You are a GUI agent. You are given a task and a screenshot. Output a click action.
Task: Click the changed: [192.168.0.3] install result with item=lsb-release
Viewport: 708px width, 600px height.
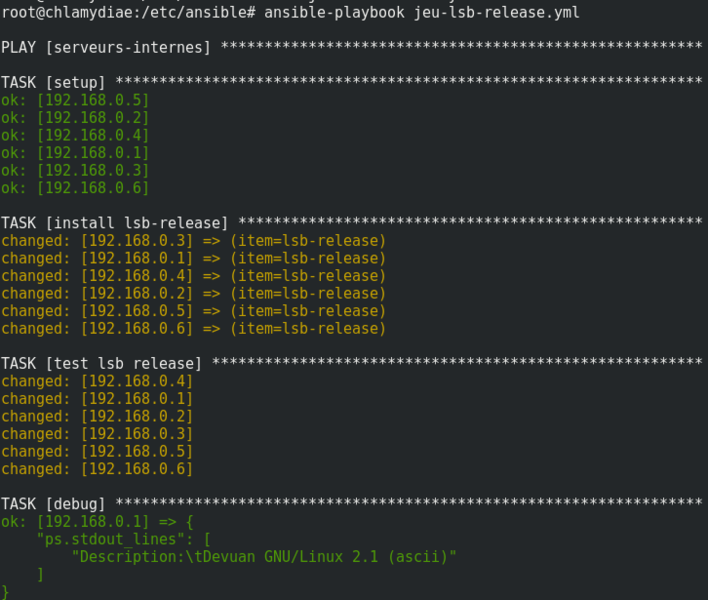click(x=193, y=241)
